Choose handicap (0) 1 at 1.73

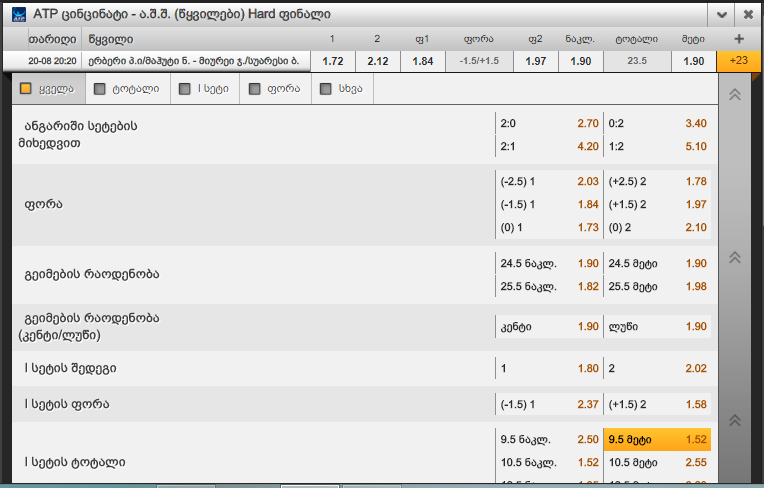click(x=549, y=227)
